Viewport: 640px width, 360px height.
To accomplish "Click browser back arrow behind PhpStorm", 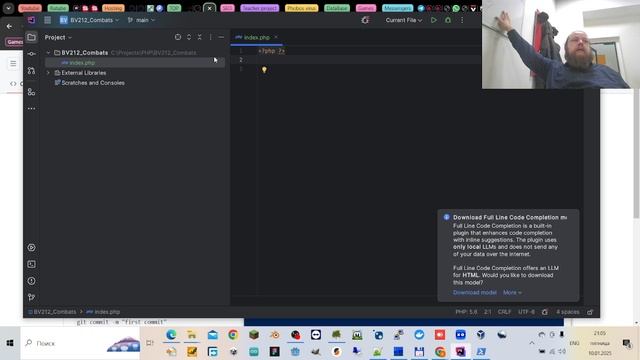I will [x=9, y=26].
